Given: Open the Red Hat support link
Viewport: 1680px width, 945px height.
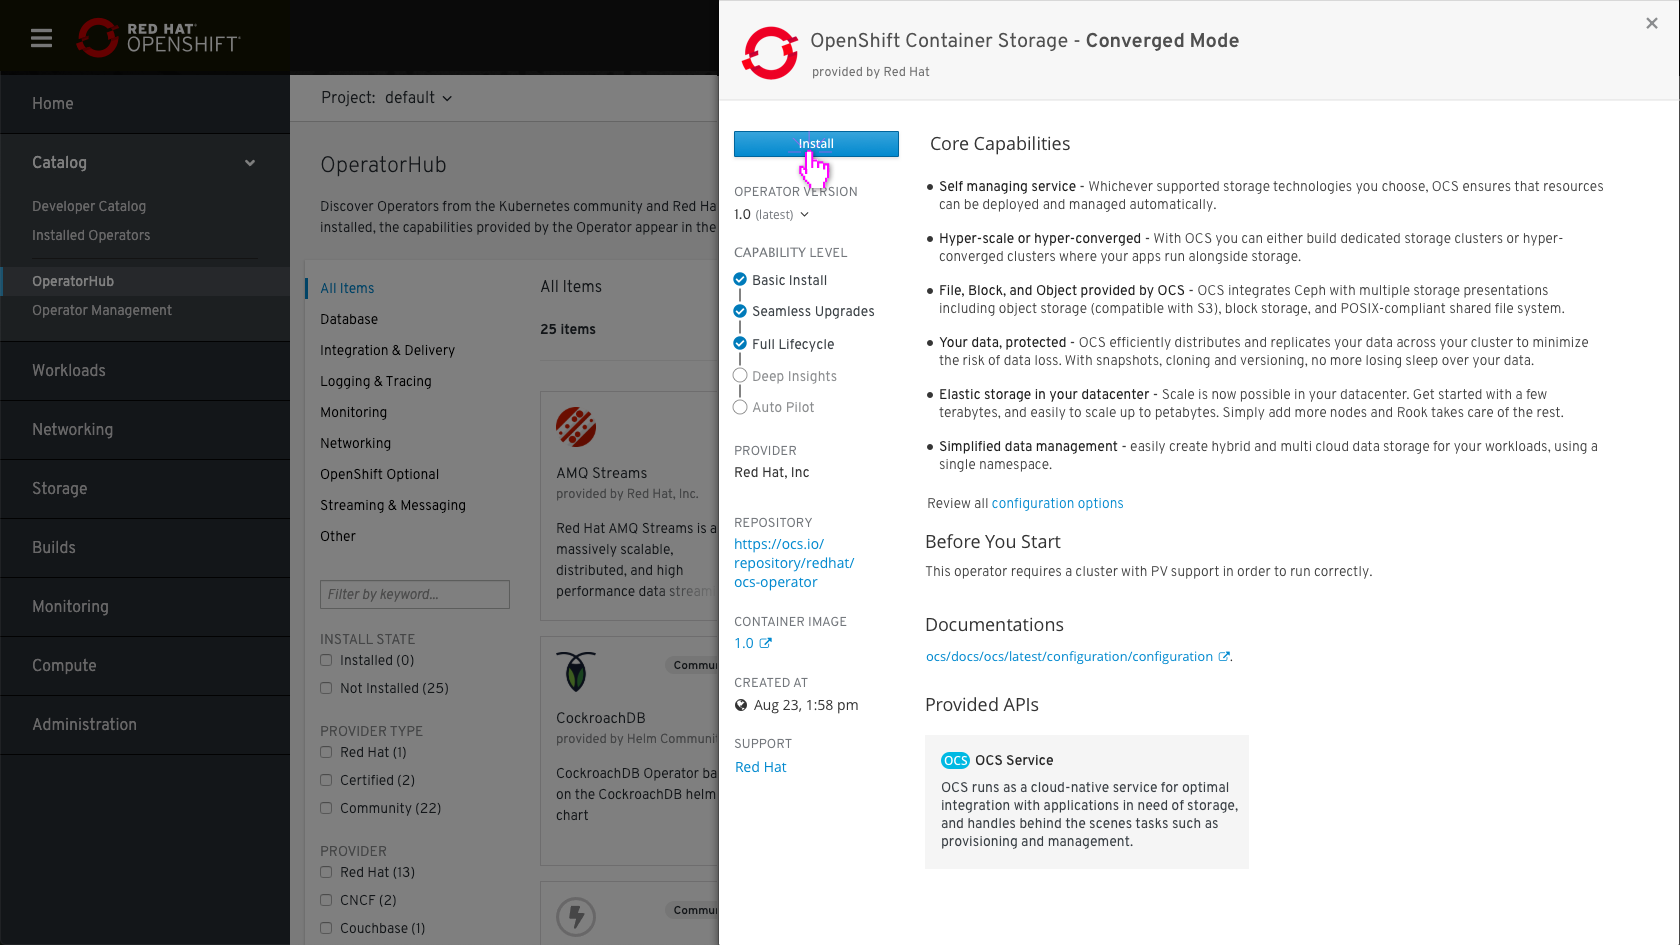Looking at the screenshot, I should click(761, 767).
